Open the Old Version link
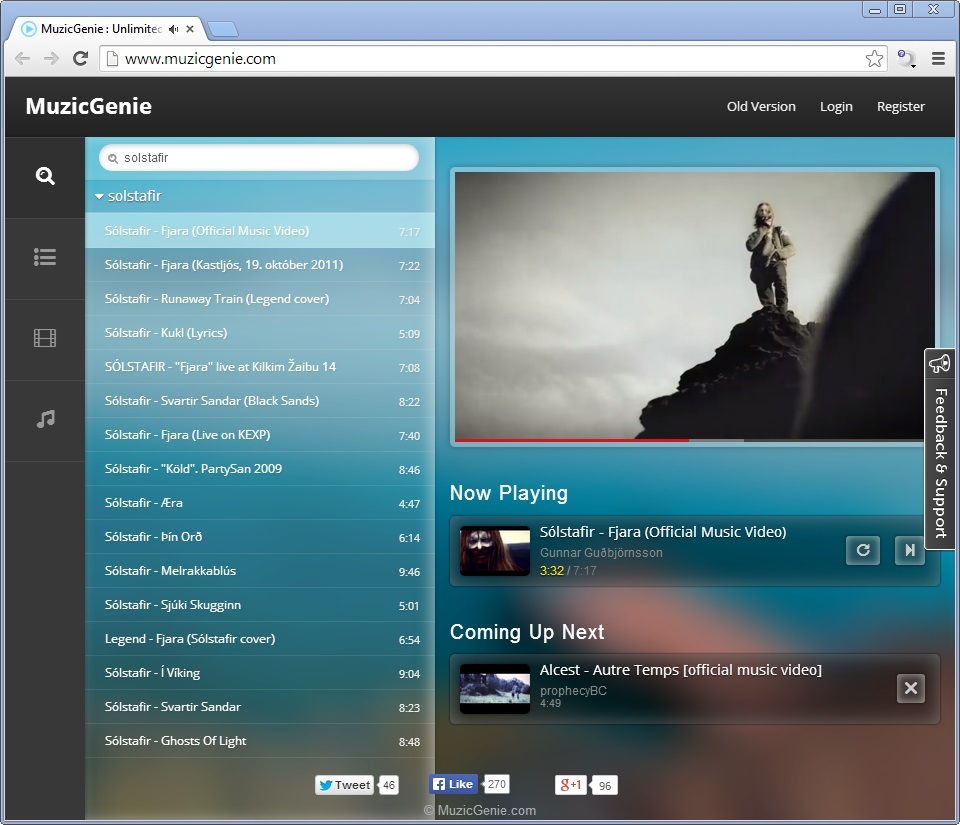The image size is (960, 825). click(761, 107)
